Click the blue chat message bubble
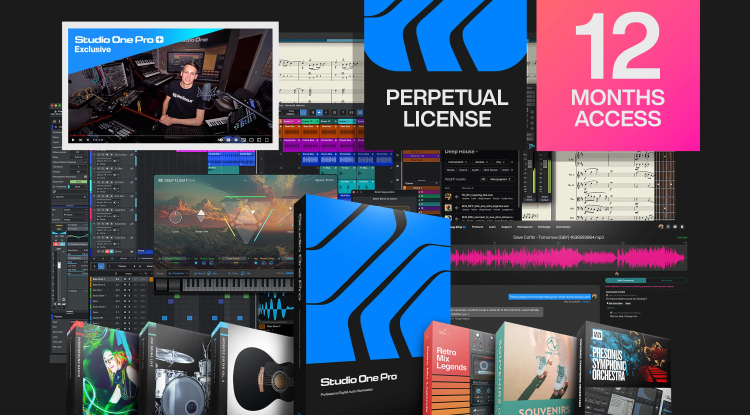Image resolution: width=750 pixels, height=415 pixels. (549, 296)
